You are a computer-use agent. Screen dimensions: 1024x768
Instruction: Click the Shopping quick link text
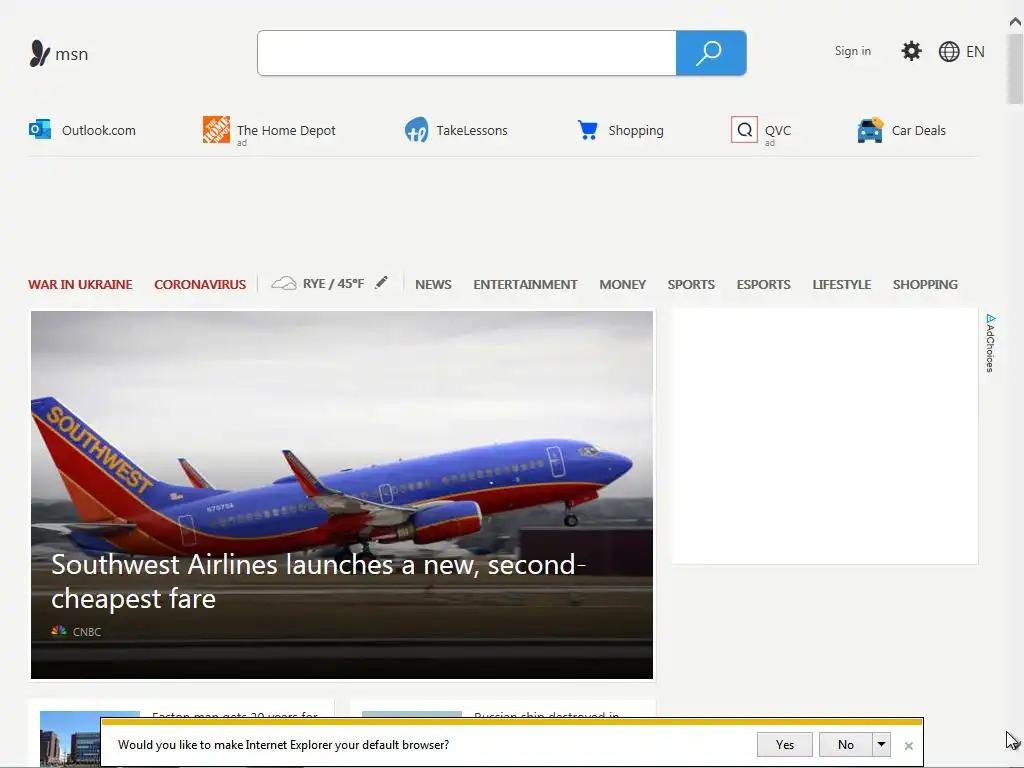635,130
